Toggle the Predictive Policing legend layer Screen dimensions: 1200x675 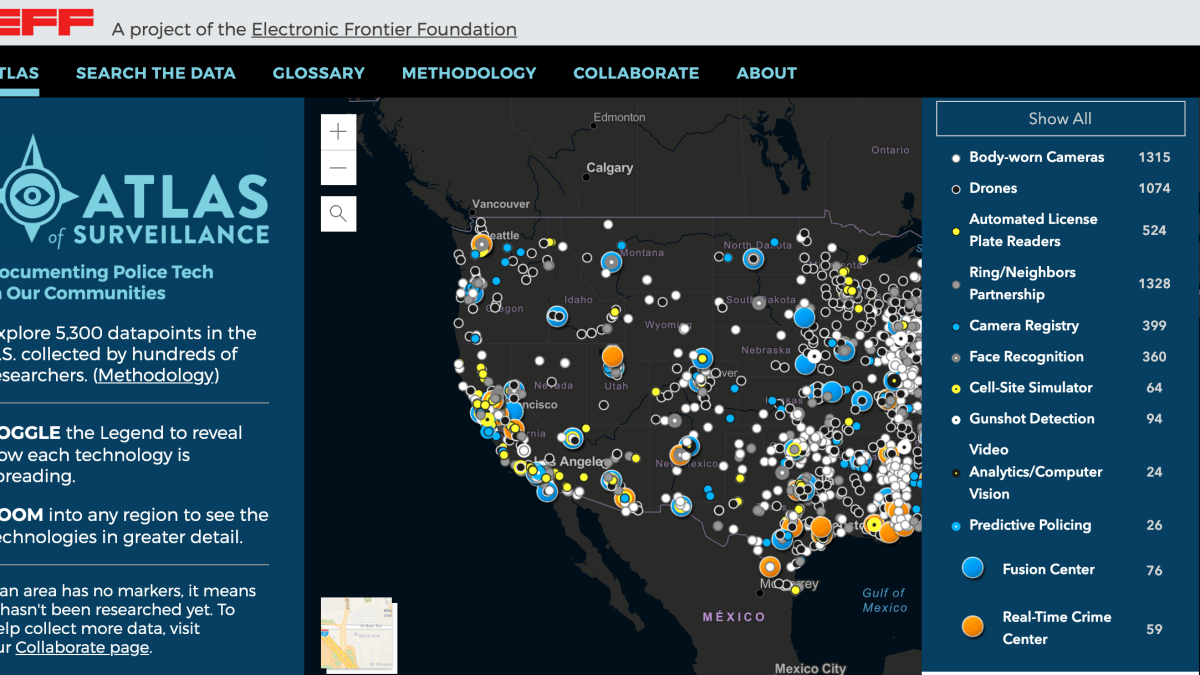point(1029,525)
